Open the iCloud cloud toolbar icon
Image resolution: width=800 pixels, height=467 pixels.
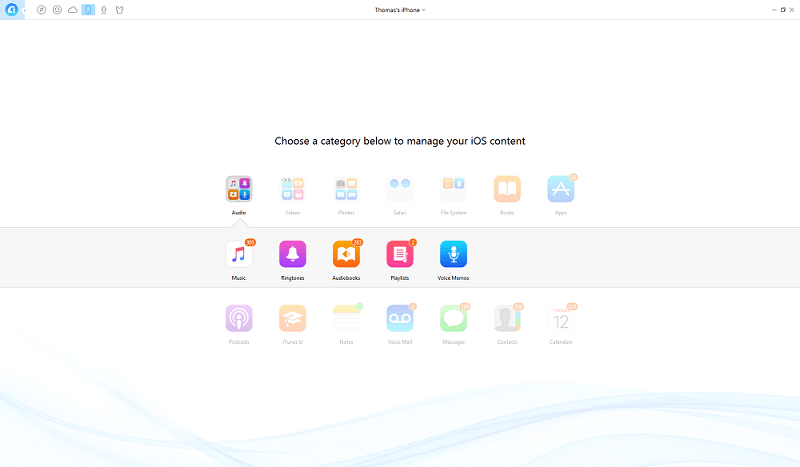[x=73, y=10]
